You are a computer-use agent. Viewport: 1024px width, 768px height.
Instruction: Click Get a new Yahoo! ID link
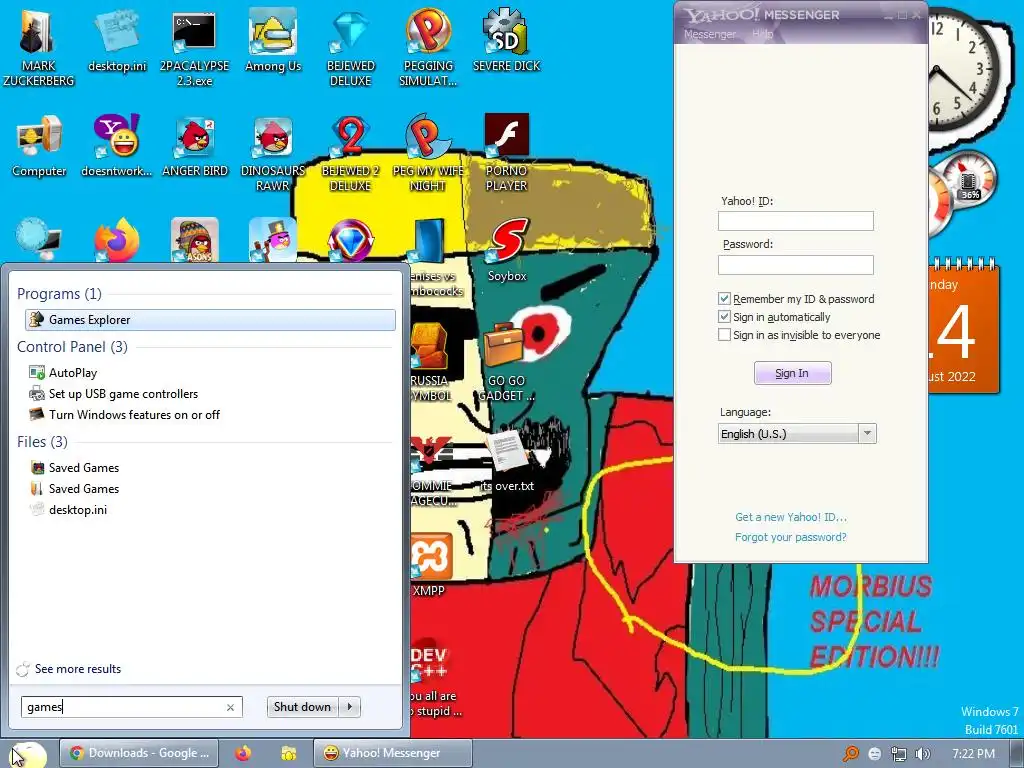(x=791, y=517)
